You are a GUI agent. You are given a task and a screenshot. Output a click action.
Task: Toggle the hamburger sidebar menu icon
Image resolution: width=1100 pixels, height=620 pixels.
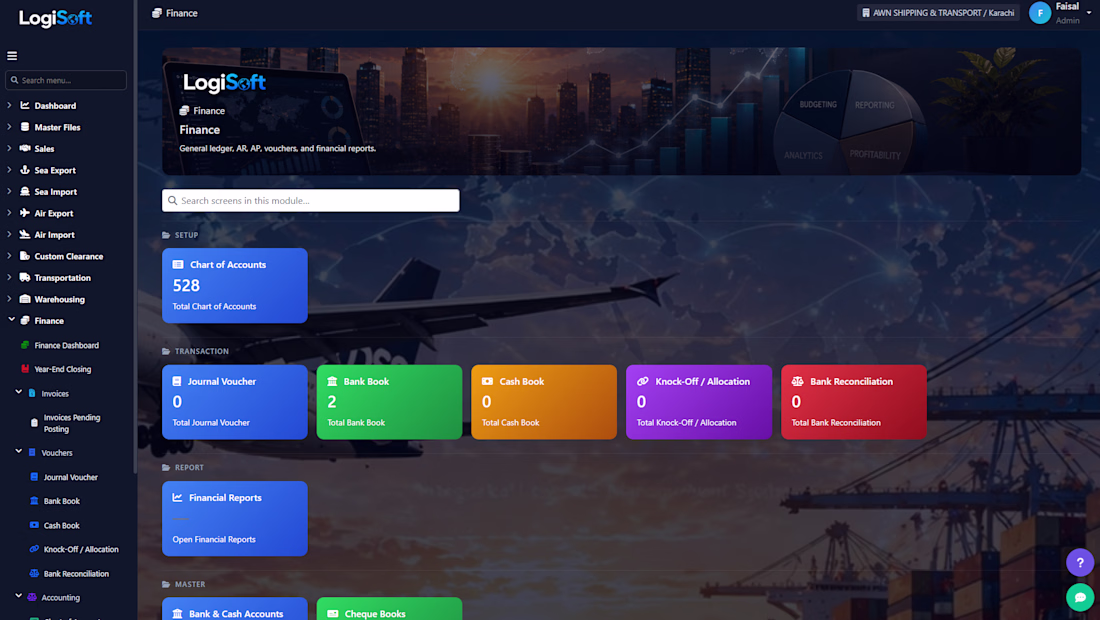coord(12,56)
